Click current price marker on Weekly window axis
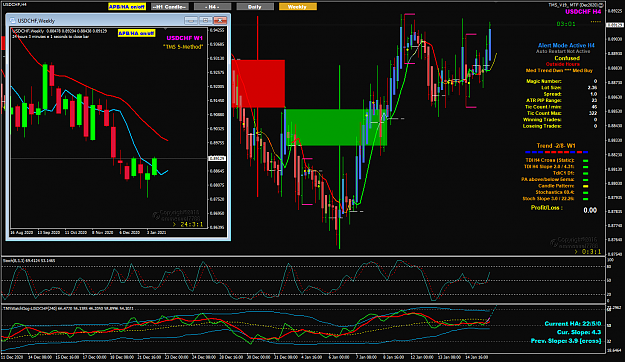Viewport: 625px width, 362px height. point(217,159)
